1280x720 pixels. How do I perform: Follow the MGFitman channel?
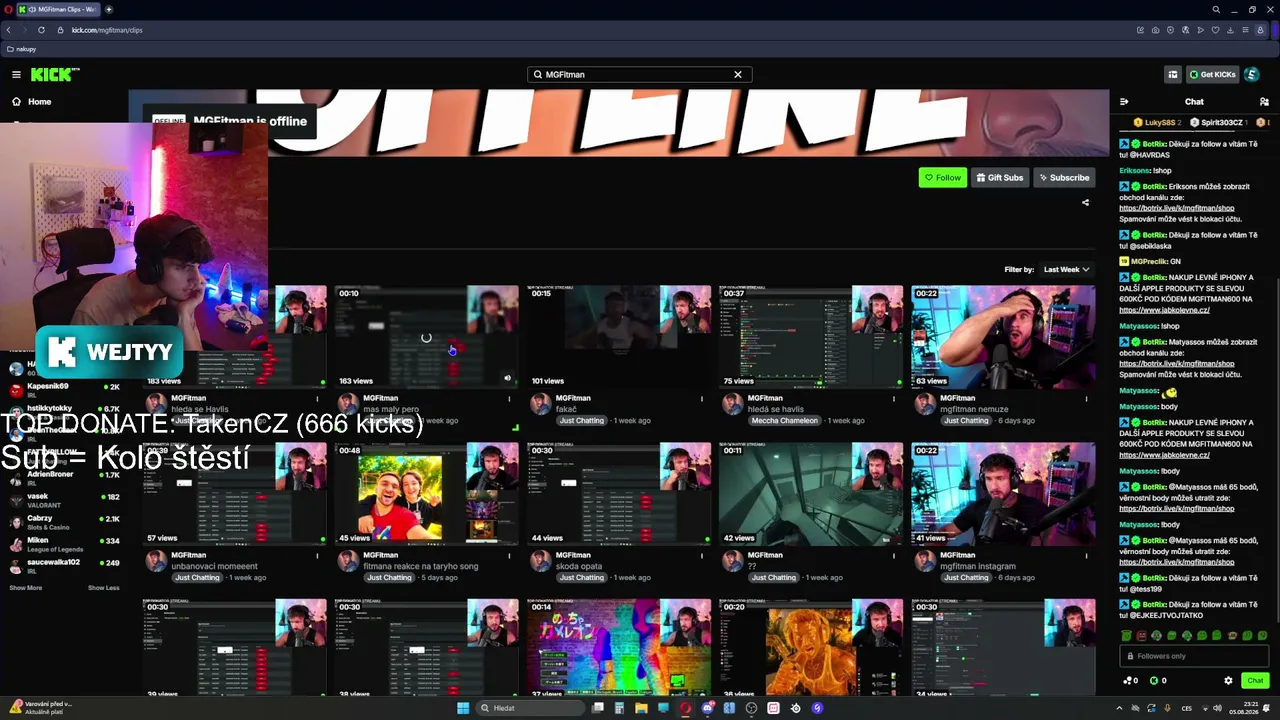tap(942, 178)
